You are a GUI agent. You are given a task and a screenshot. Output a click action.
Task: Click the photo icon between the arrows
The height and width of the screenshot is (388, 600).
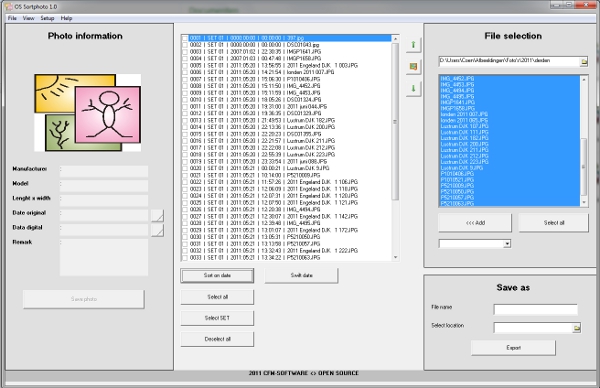pos(413,67)
